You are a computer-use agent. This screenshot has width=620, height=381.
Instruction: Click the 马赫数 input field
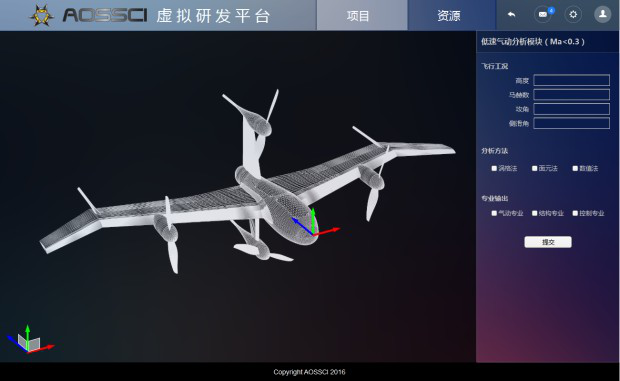(x=571, y=94)
